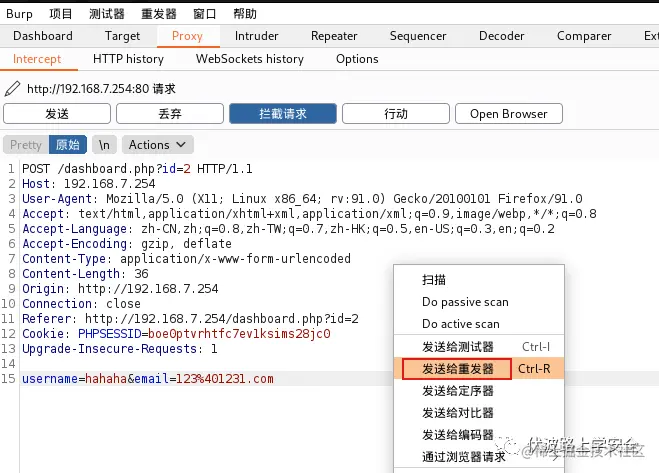This screenshot has height=473, width=659.
Task: Choose Do active scan in context menu
Action: 479,324
